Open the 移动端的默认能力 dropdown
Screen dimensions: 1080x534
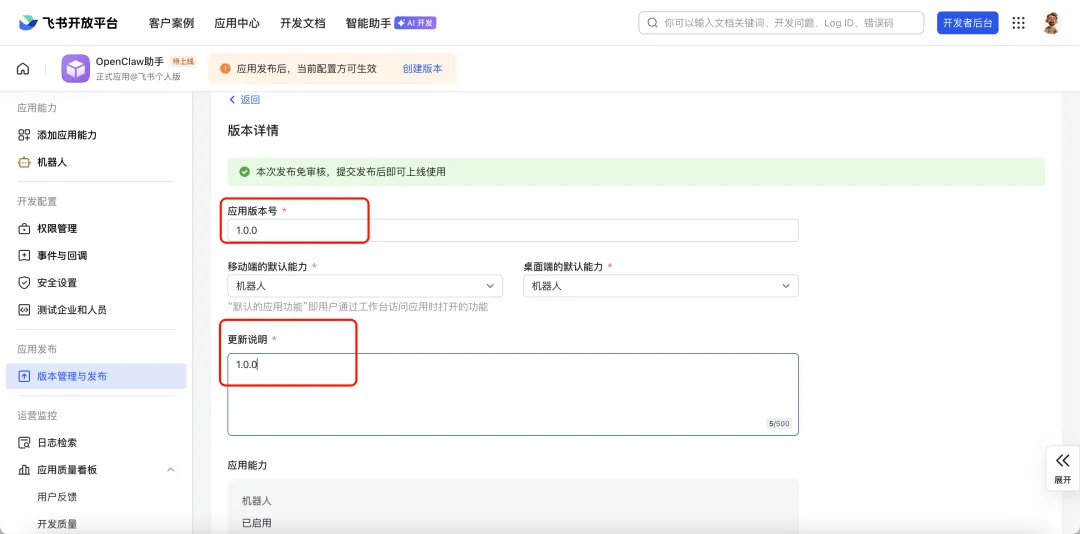(x=365, y=286)
